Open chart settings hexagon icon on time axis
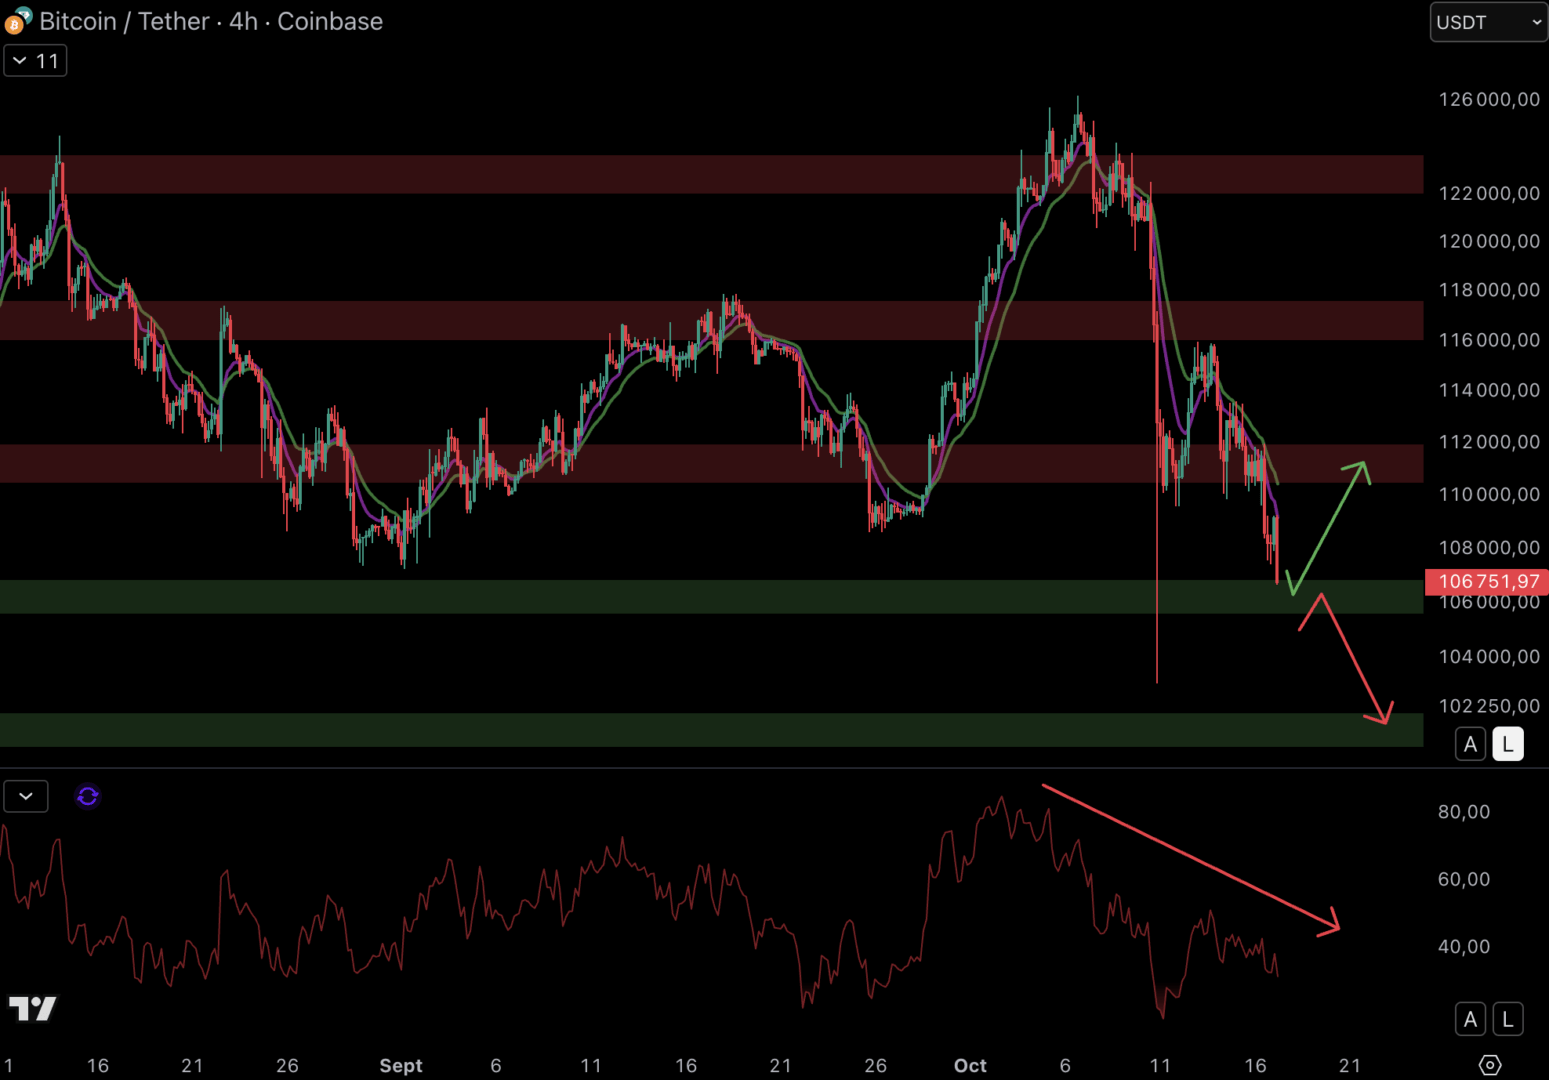The image size is (1549, 1080). pos(1490,1065)
